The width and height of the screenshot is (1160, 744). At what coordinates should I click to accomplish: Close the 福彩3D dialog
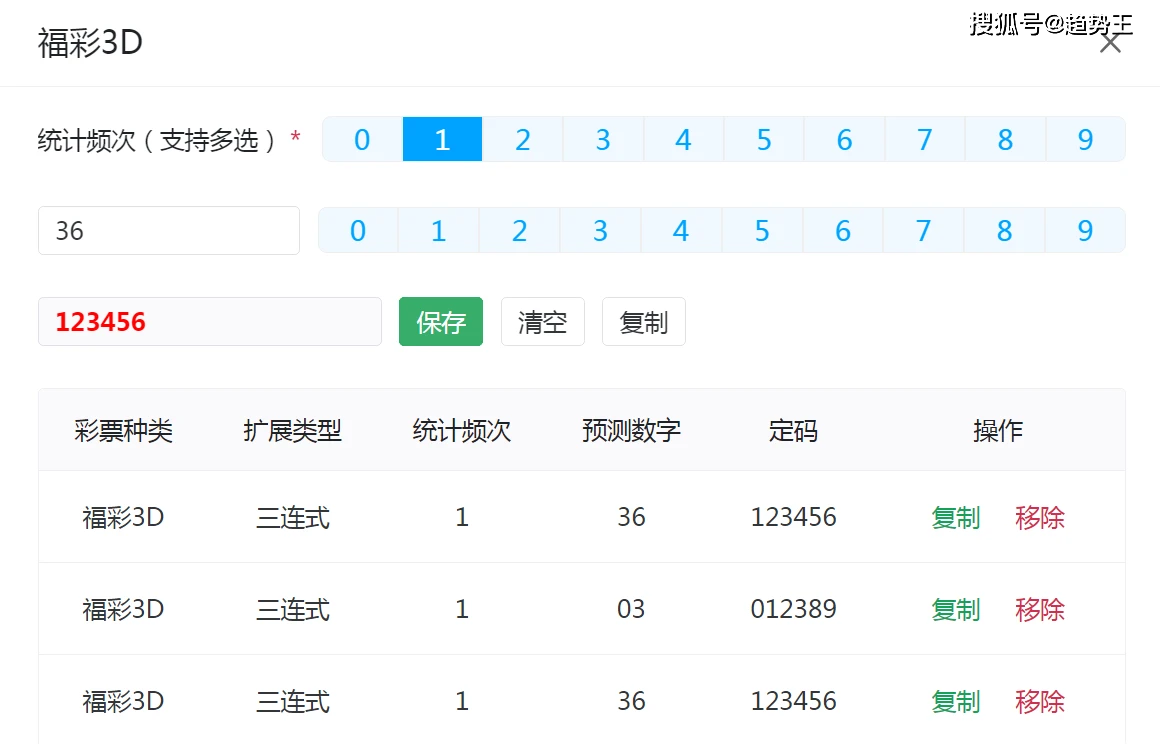pyautogui.click(x=1110, y=43)
